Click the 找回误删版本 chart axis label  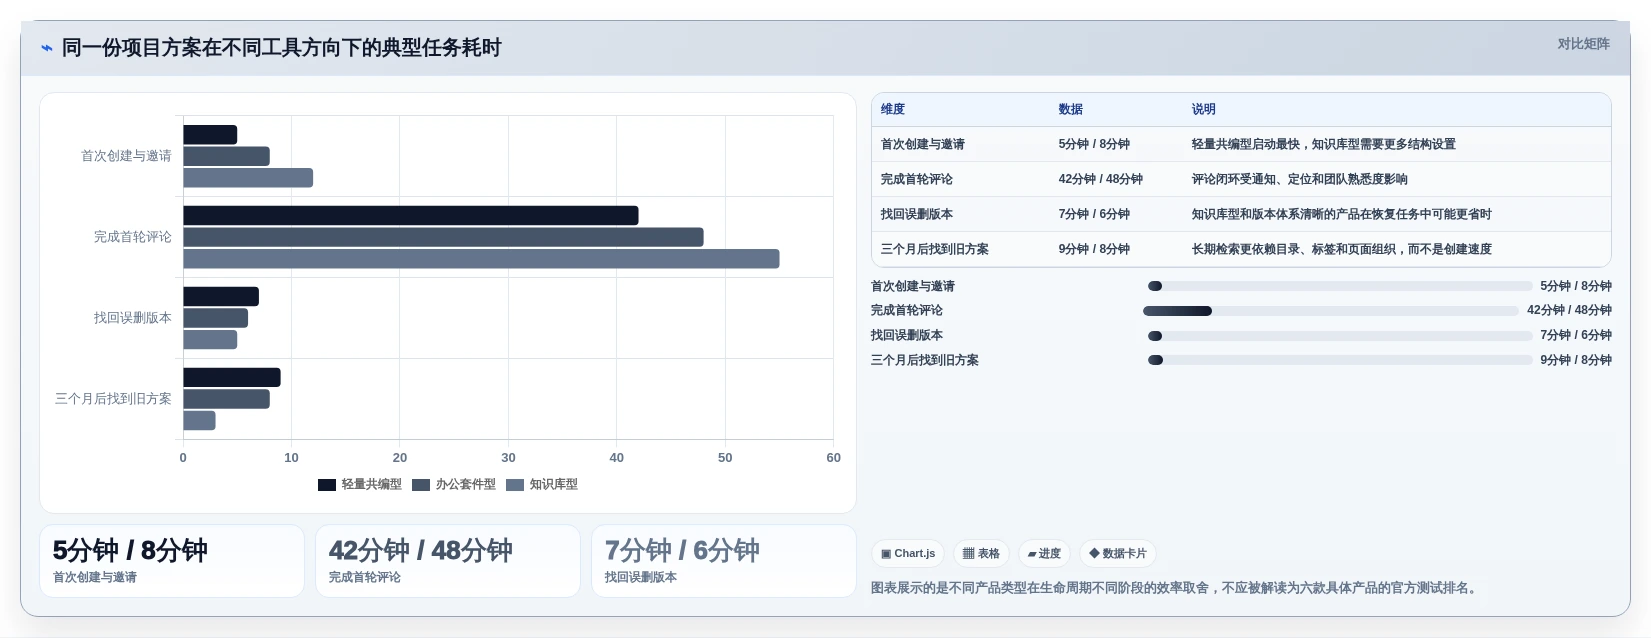[133, 318]
